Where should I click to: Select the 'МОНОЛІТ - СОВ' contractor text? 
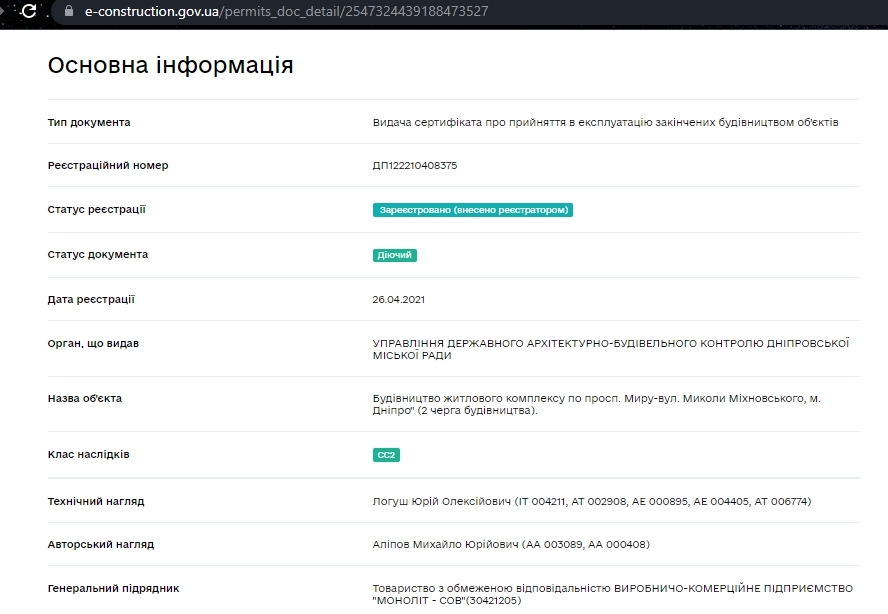click(x=613, y=594)
